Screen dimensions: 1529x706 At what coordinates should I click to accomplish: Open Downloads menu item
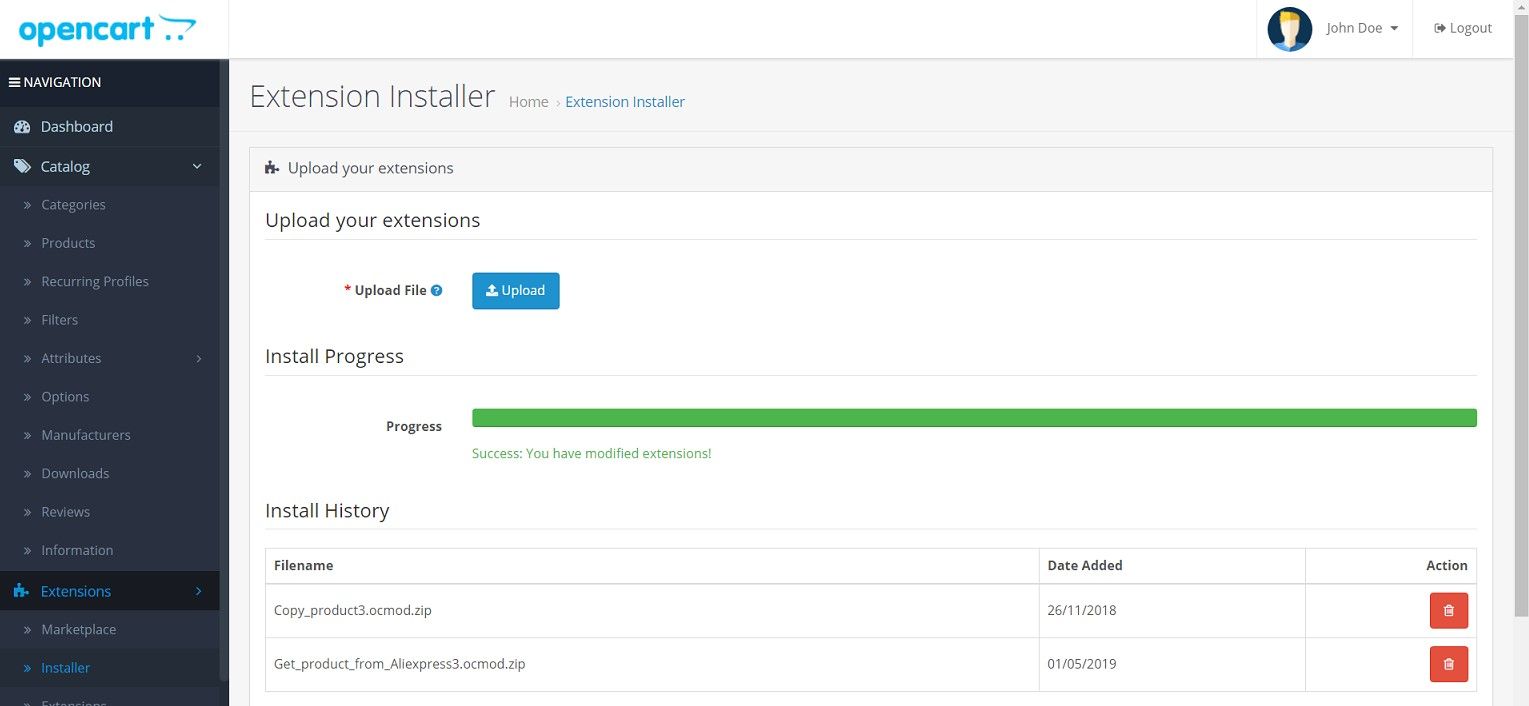[x=110, y=474]
